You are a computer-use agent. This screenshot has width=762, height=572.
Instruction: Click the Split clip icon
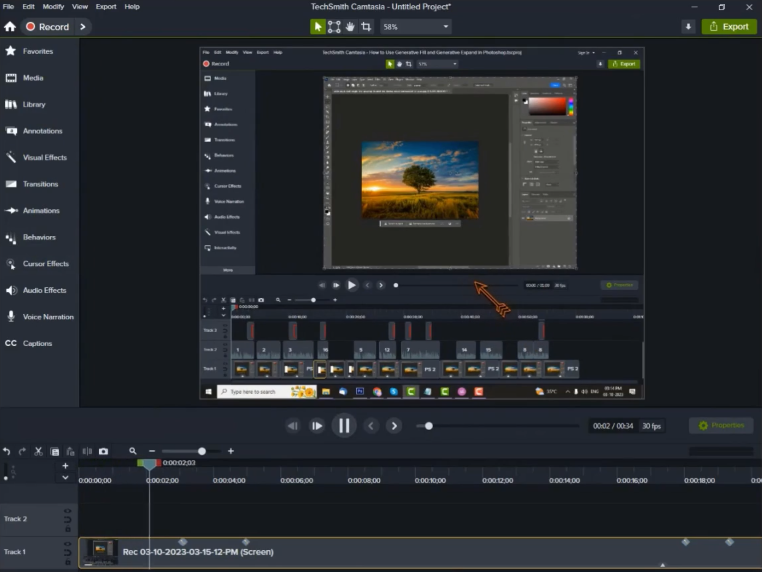(87, 451)
